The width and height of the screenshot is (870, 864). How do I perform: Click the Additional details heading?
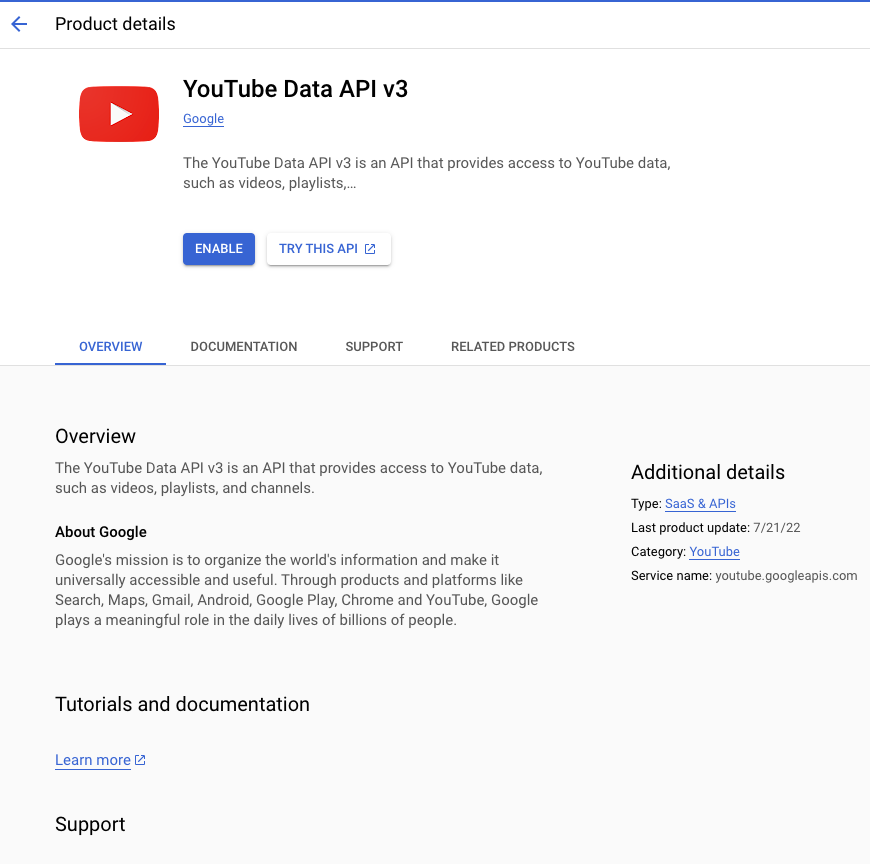[707, 472]
